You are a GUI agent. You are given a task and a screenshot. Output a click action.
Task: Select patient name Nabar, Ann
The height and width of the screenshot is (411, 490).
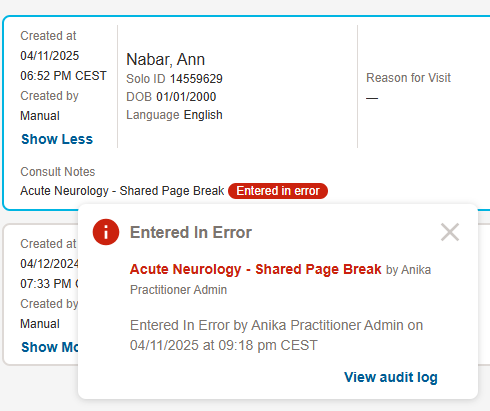[x=165, y=59]
